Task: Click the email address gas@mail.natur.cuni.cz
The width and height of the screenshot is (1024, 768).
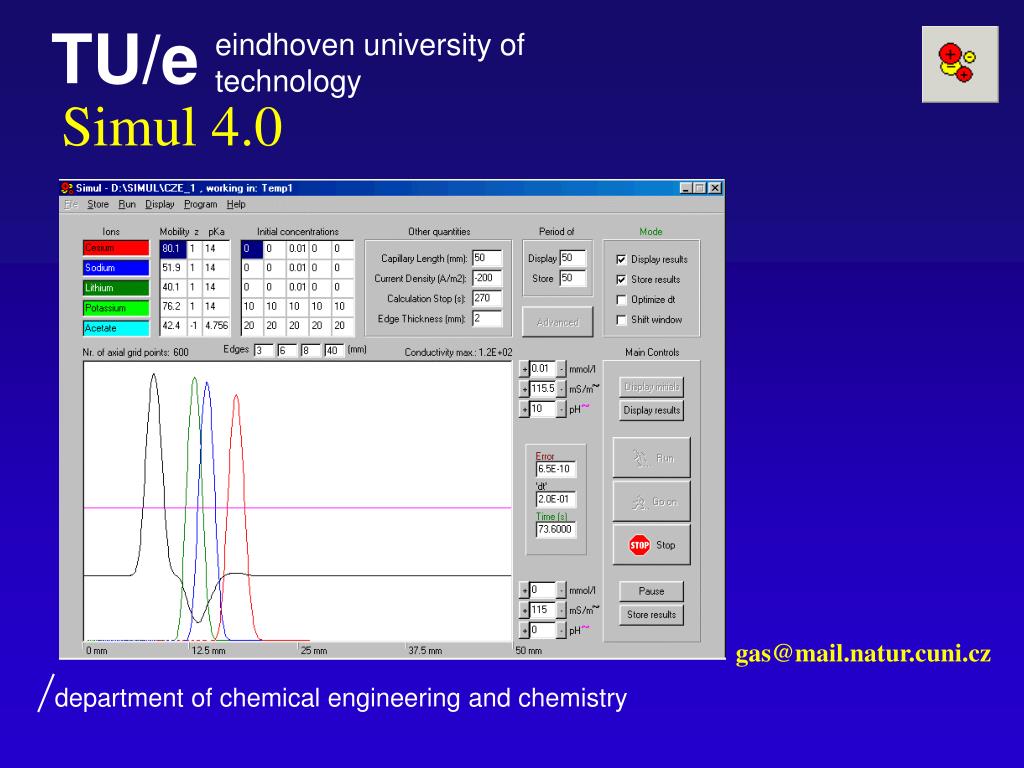Action: coord(863,654)
